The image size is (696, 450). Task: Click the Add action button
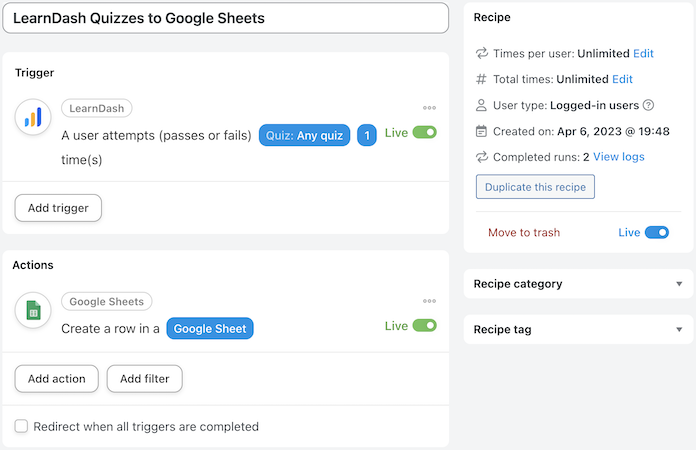[57, 379]
